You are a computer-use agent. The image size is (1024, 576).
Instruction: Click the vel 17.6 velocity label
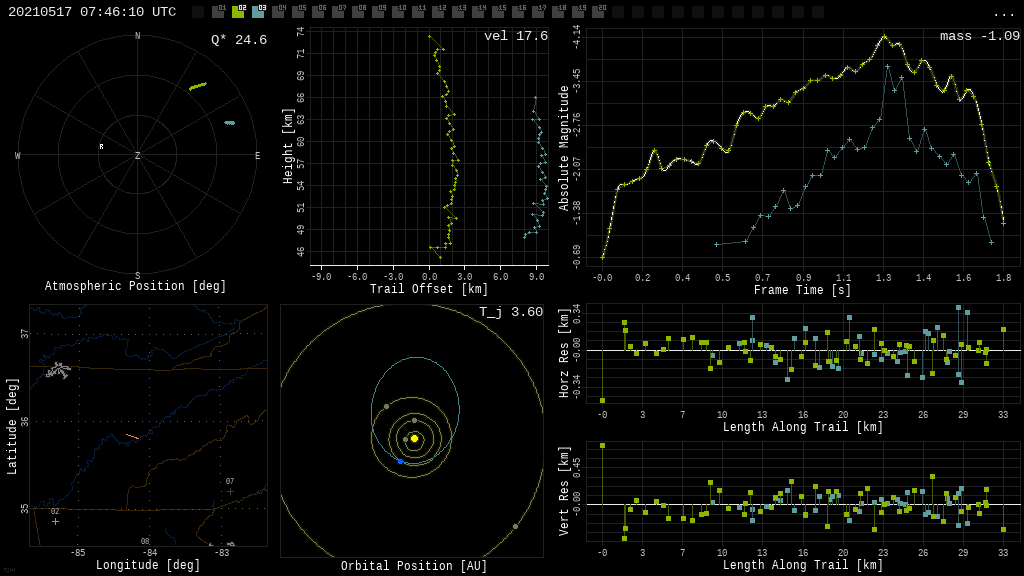(515, 36)
